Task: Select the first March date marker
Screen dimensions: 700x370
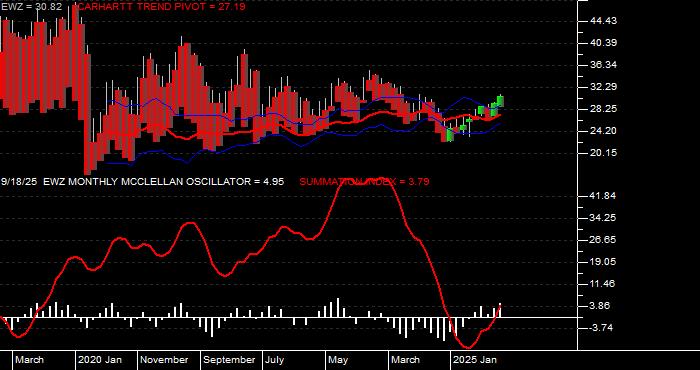Action: [29, 360]
